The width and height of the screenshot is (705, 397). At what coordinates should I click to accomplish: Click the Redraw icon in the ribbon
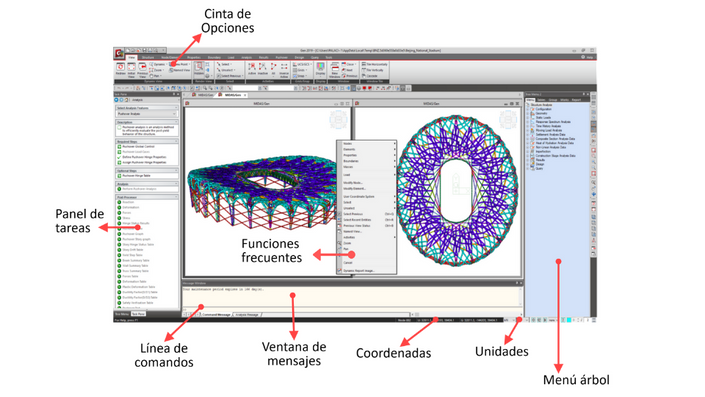[x=120, y=67]
